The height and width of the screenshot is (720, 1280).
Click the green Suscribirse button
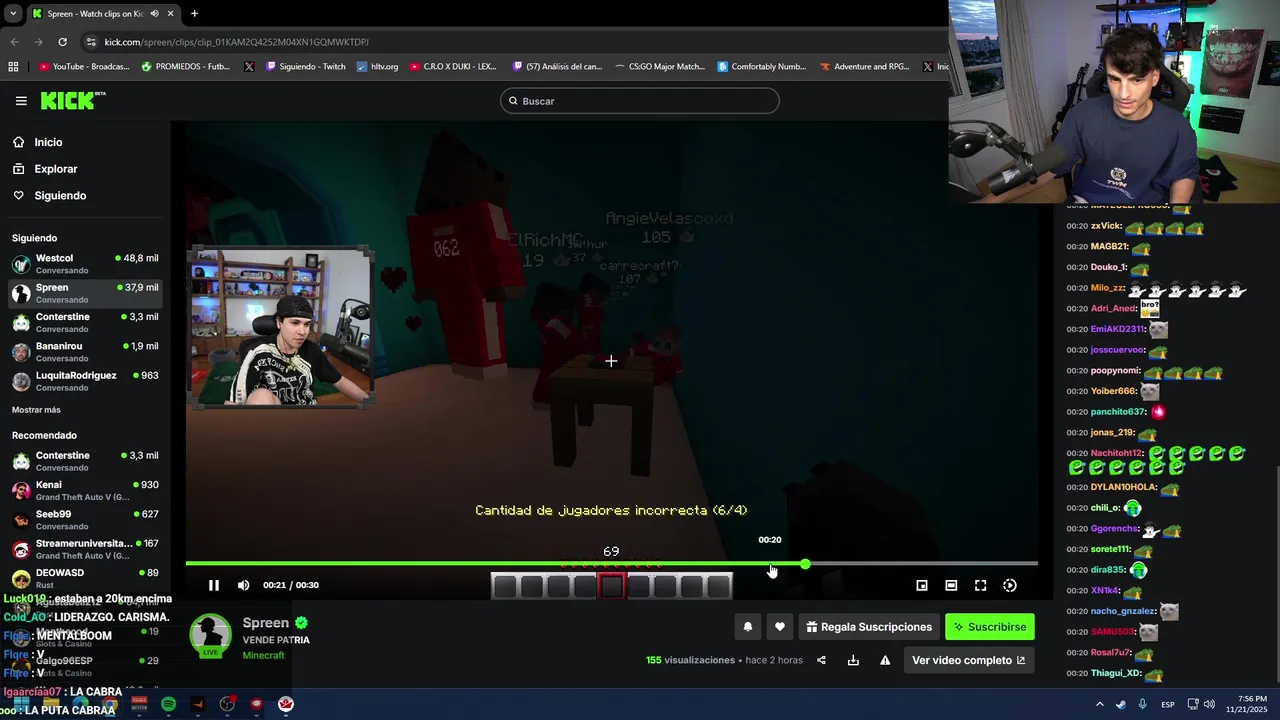(990, 627)
